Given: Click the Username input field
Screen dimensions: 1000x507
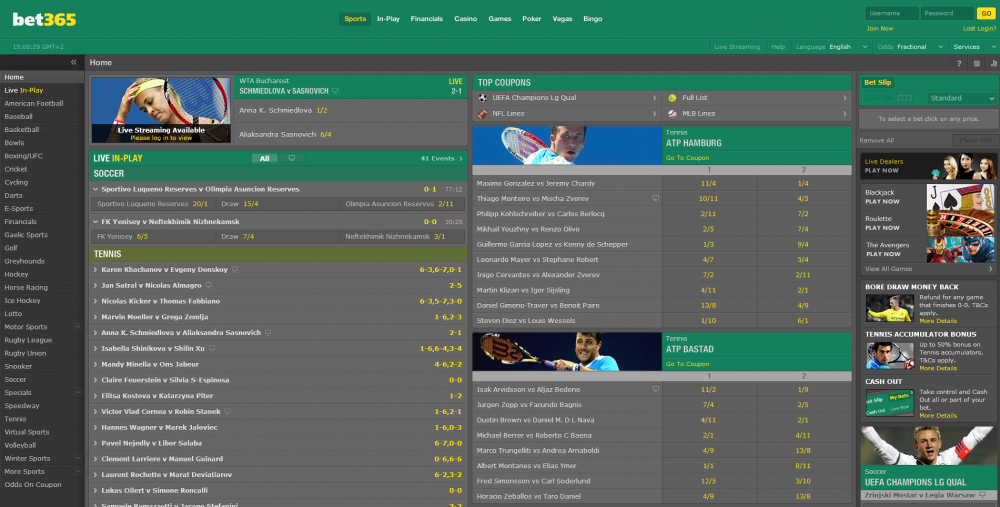Looking at the screenshot, I should tap(891, 13).
